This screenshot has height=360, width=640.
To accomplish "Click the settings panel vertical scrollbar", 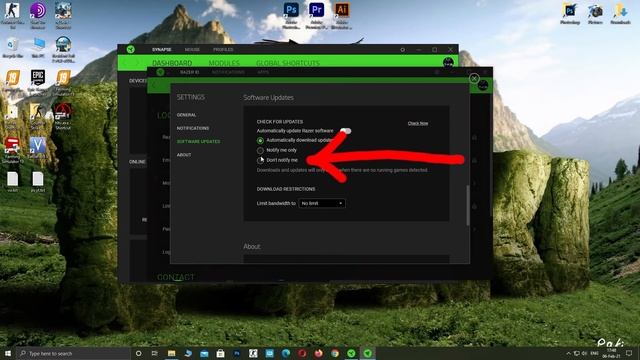I will (x=468, y=205).
